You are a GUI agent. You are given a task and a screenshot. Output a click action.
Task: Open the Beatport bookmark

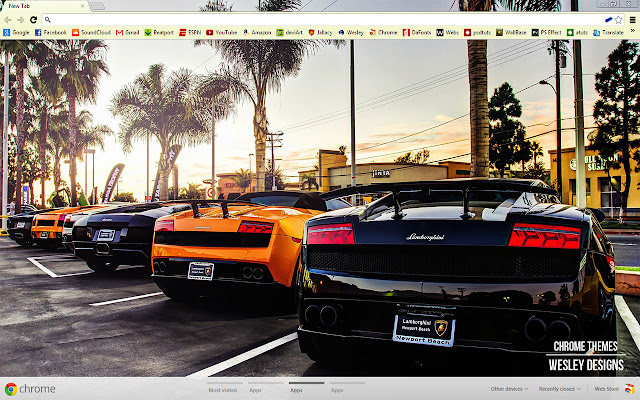[159, 32]
